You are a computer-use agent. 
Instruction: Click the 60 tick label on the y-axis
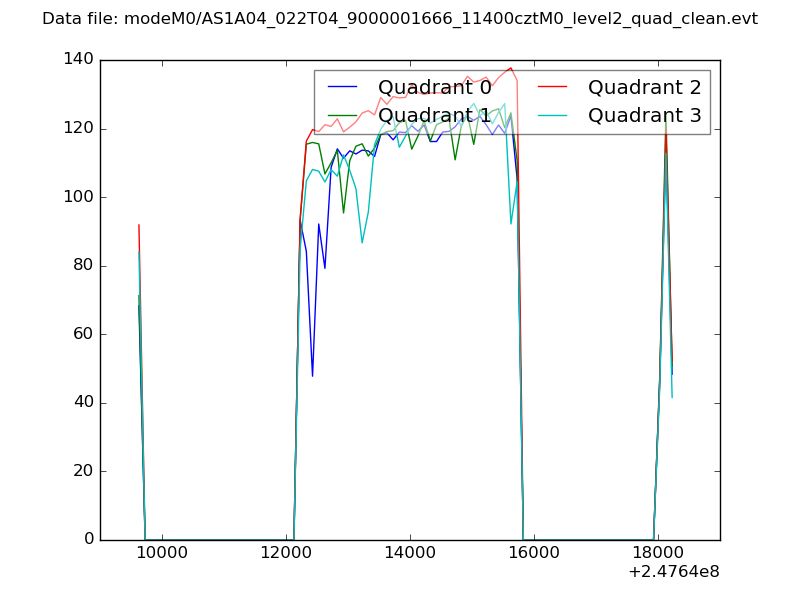82,334
